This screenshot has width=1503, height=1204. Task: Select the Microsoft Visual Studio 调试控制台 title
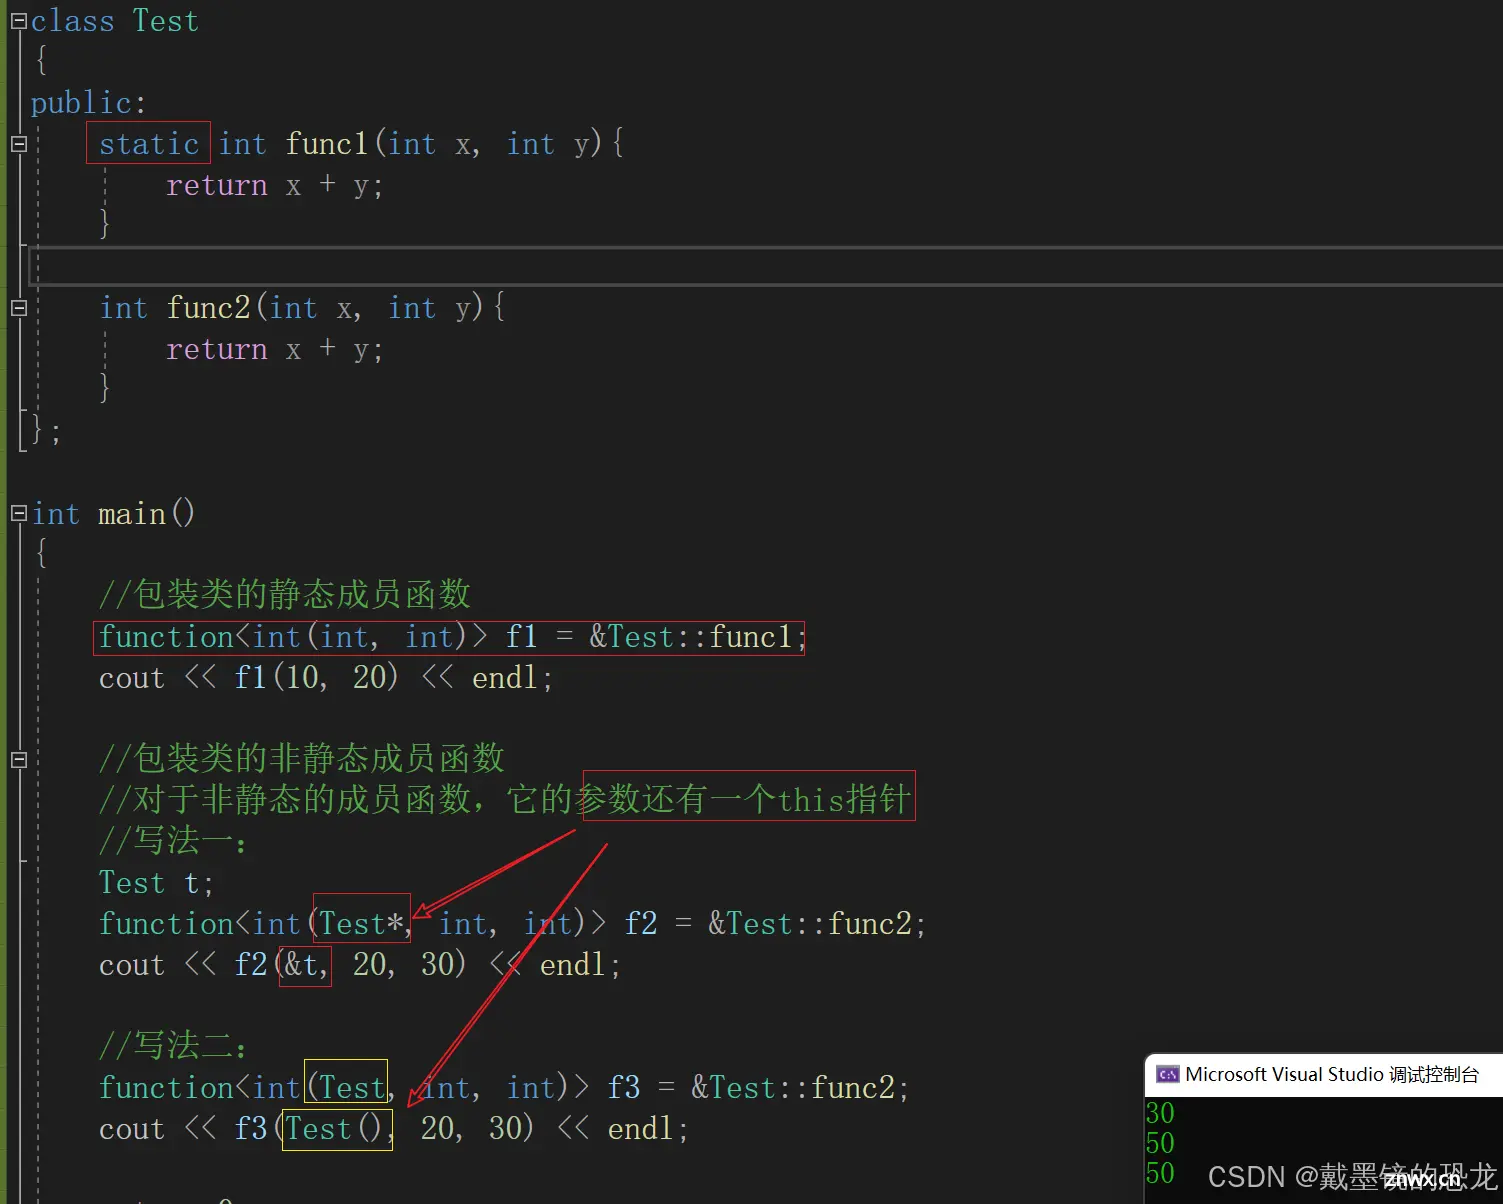click(1332, 1075)
